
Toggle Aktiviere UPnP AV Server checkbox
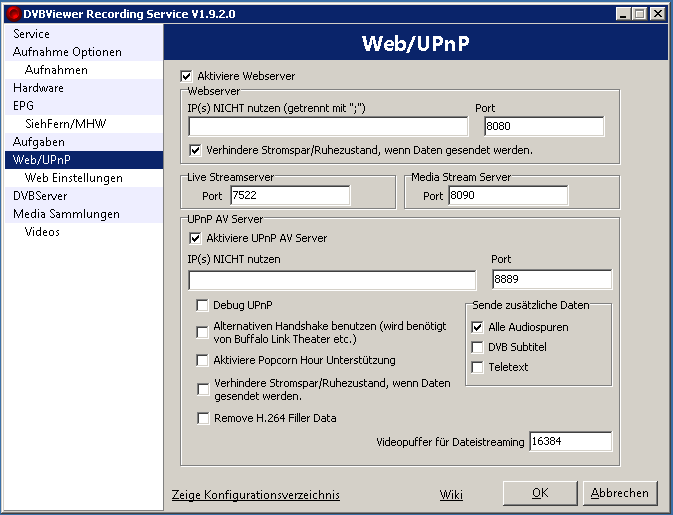(195, 238)
